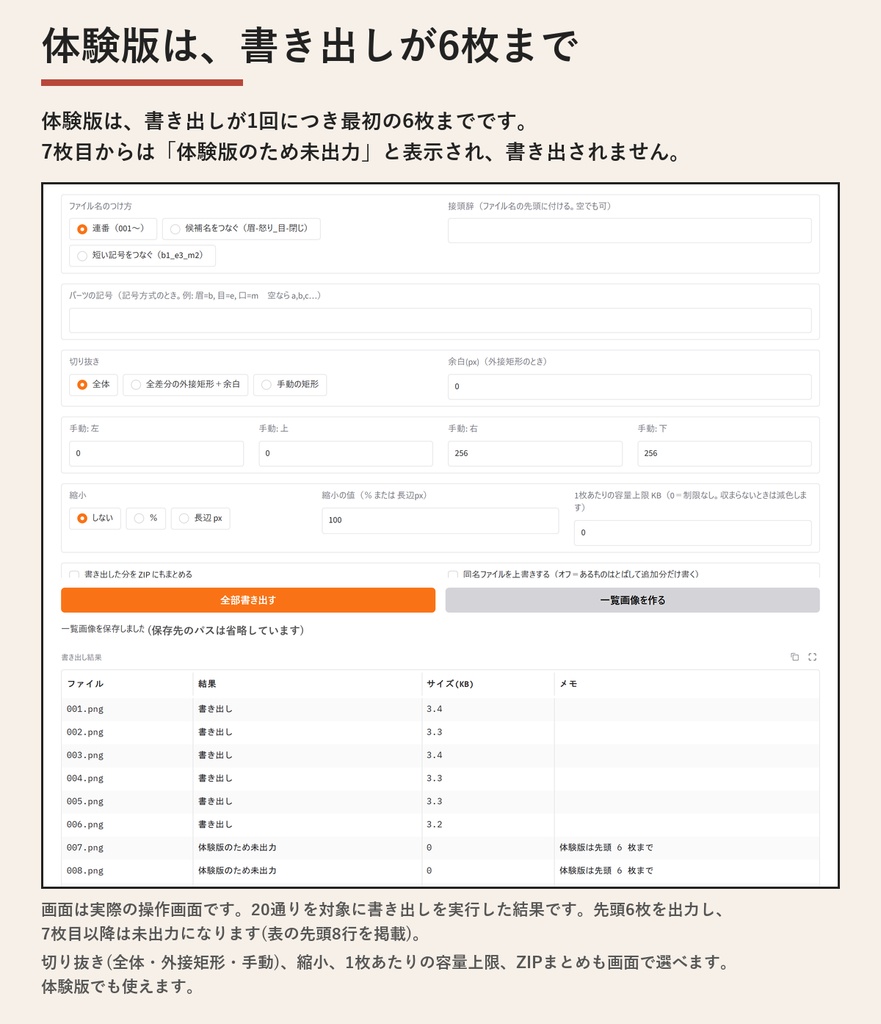Focus the 接頭辞 input field

click(x=630, y=231)
